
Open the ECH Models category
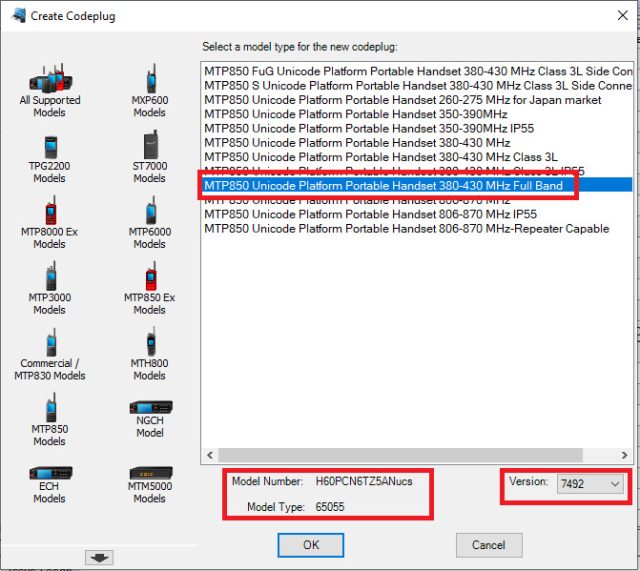click(50, 485)
